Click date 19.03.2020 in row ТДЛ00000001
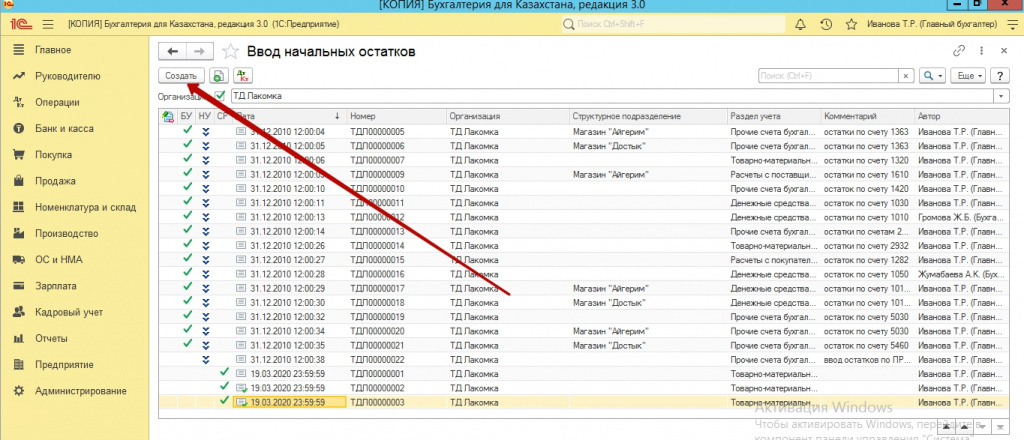Viewport: 1024px width, 440px height. point(288,374)
